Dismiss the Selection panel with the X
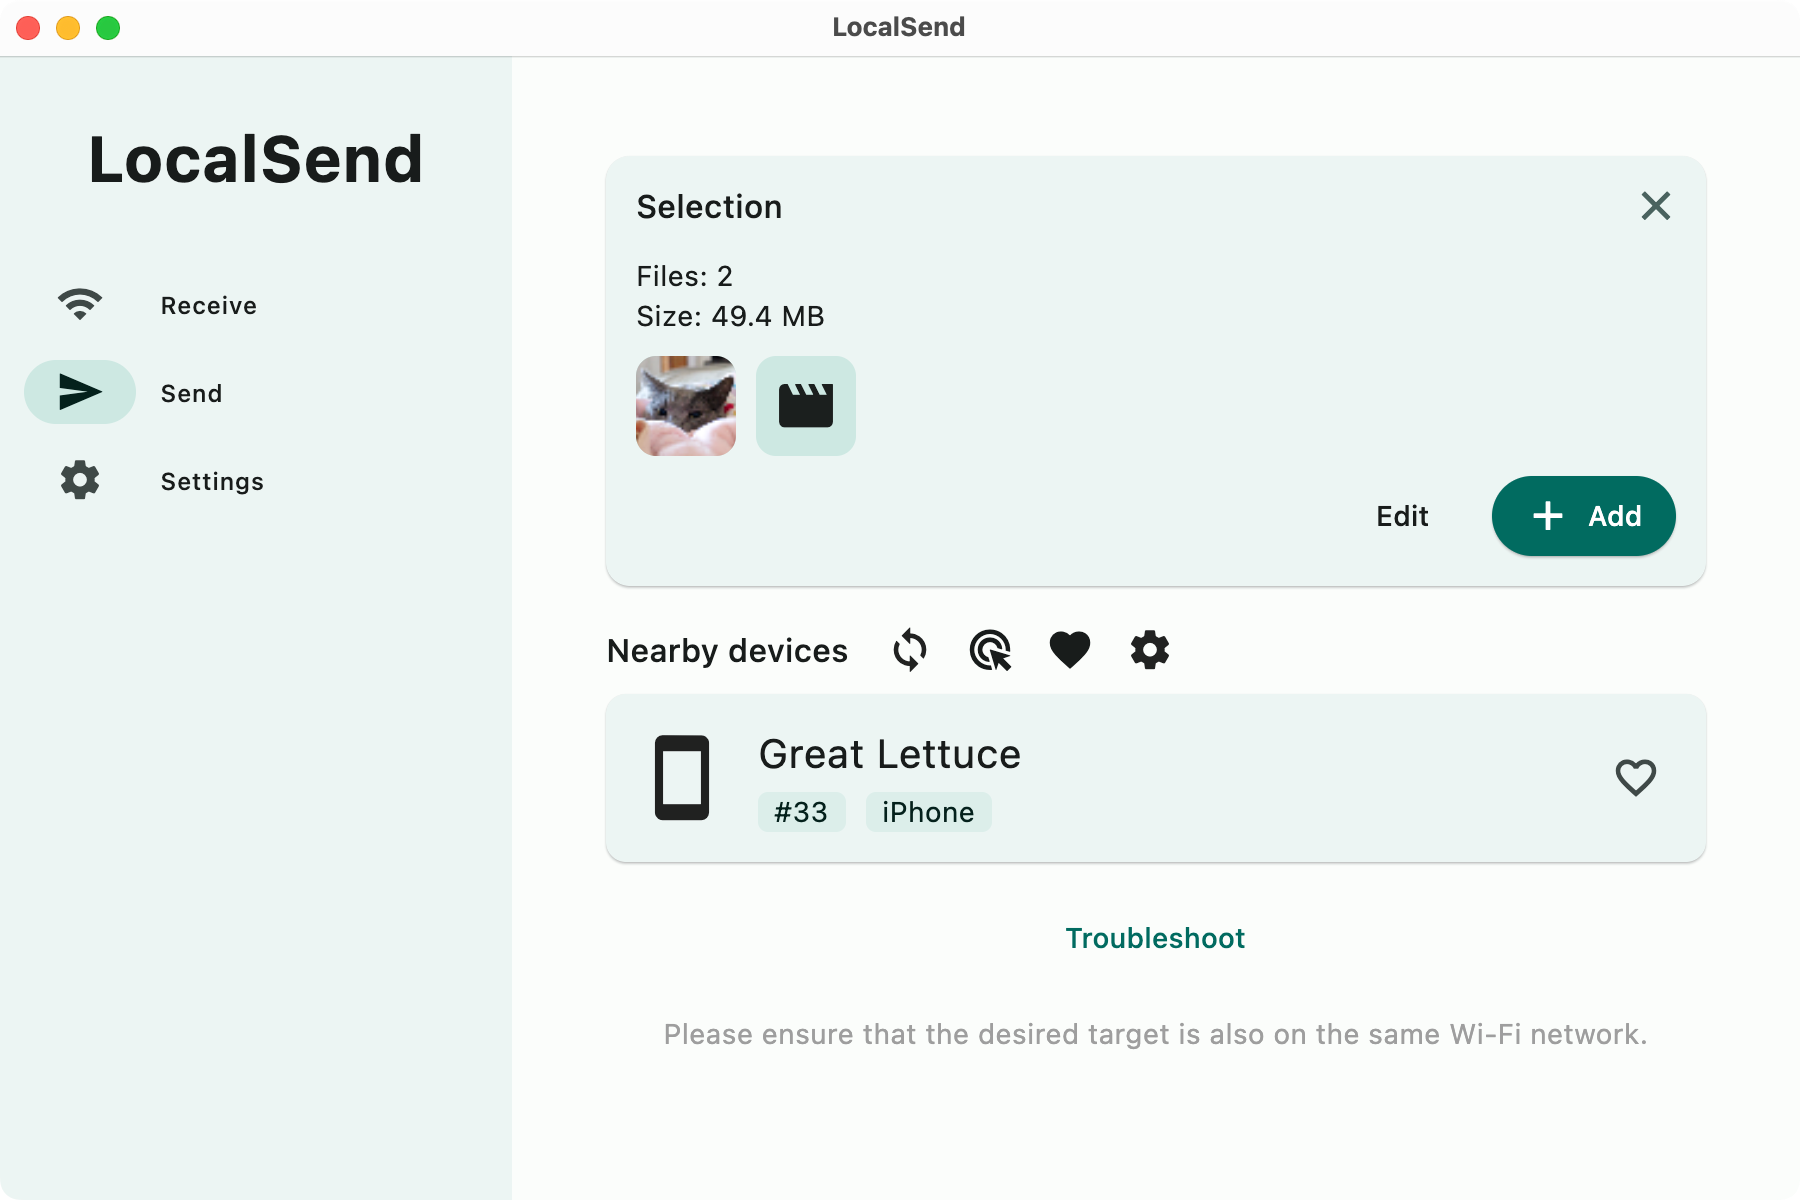The width and height of the screenshot is (1800, 1200). point(1656,206)
